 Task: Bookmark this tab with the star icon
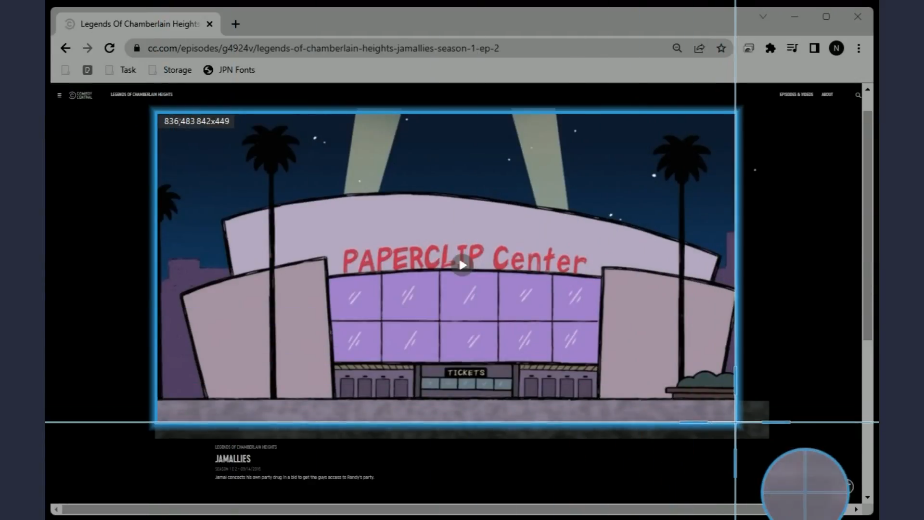point(721,48)
